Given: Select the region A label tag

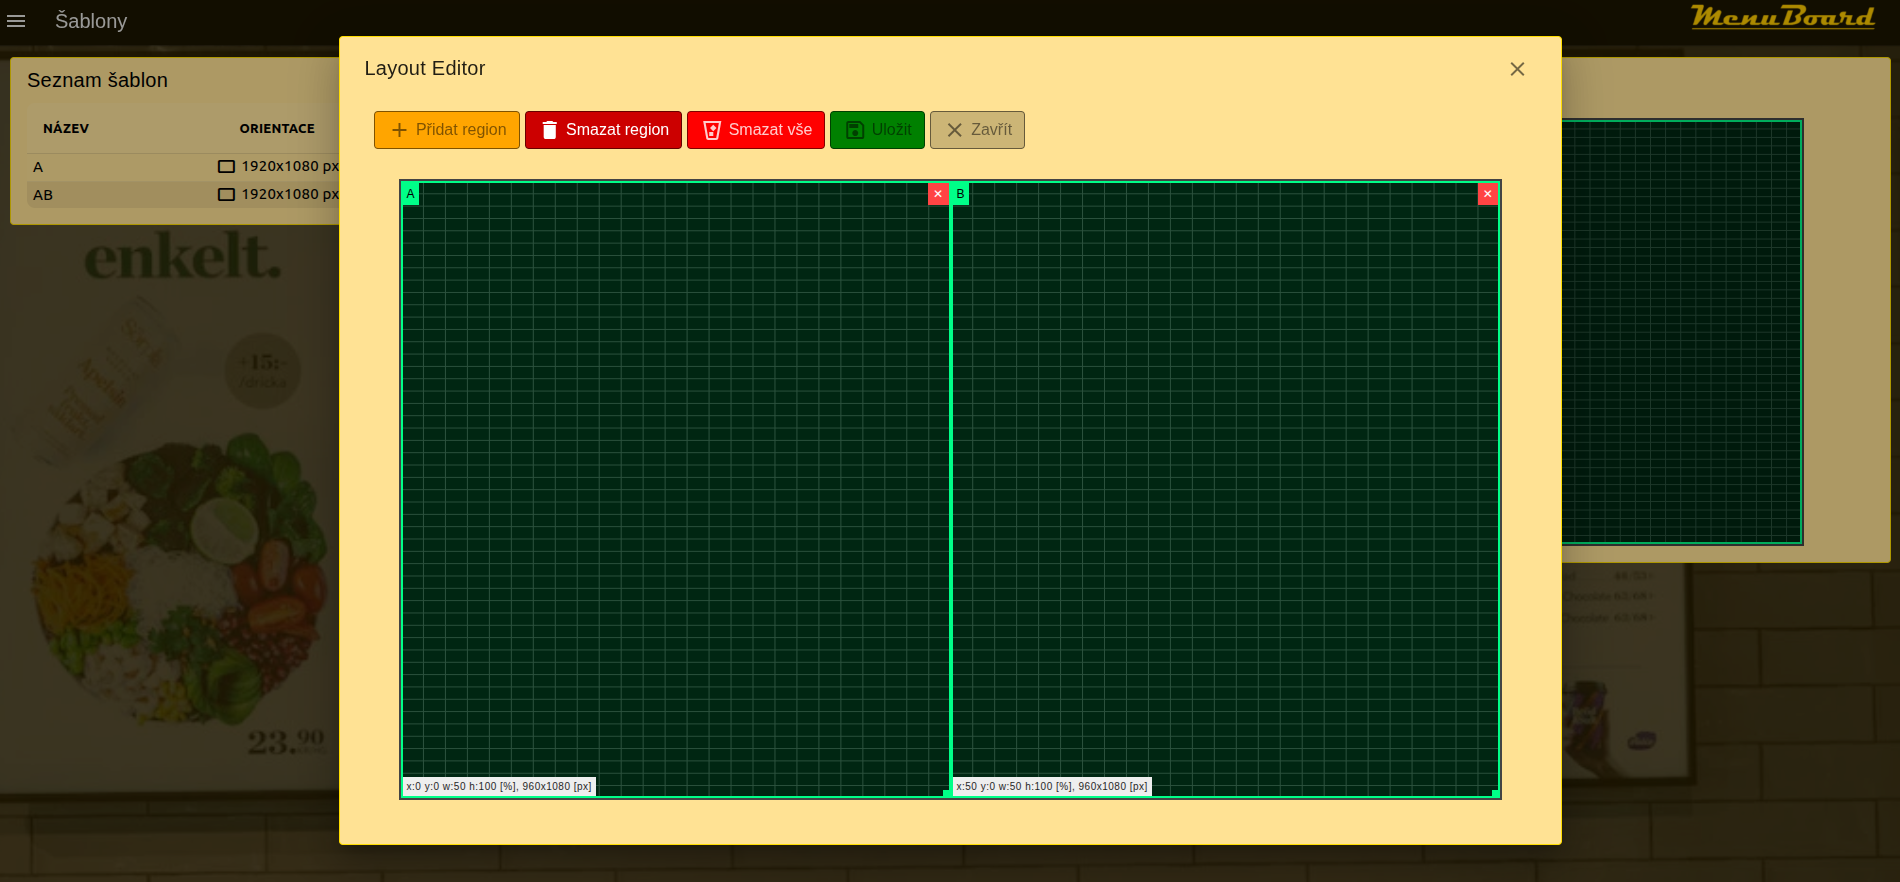Looking at the screenshot, I should pyautogui.click(x=411, y=194).
